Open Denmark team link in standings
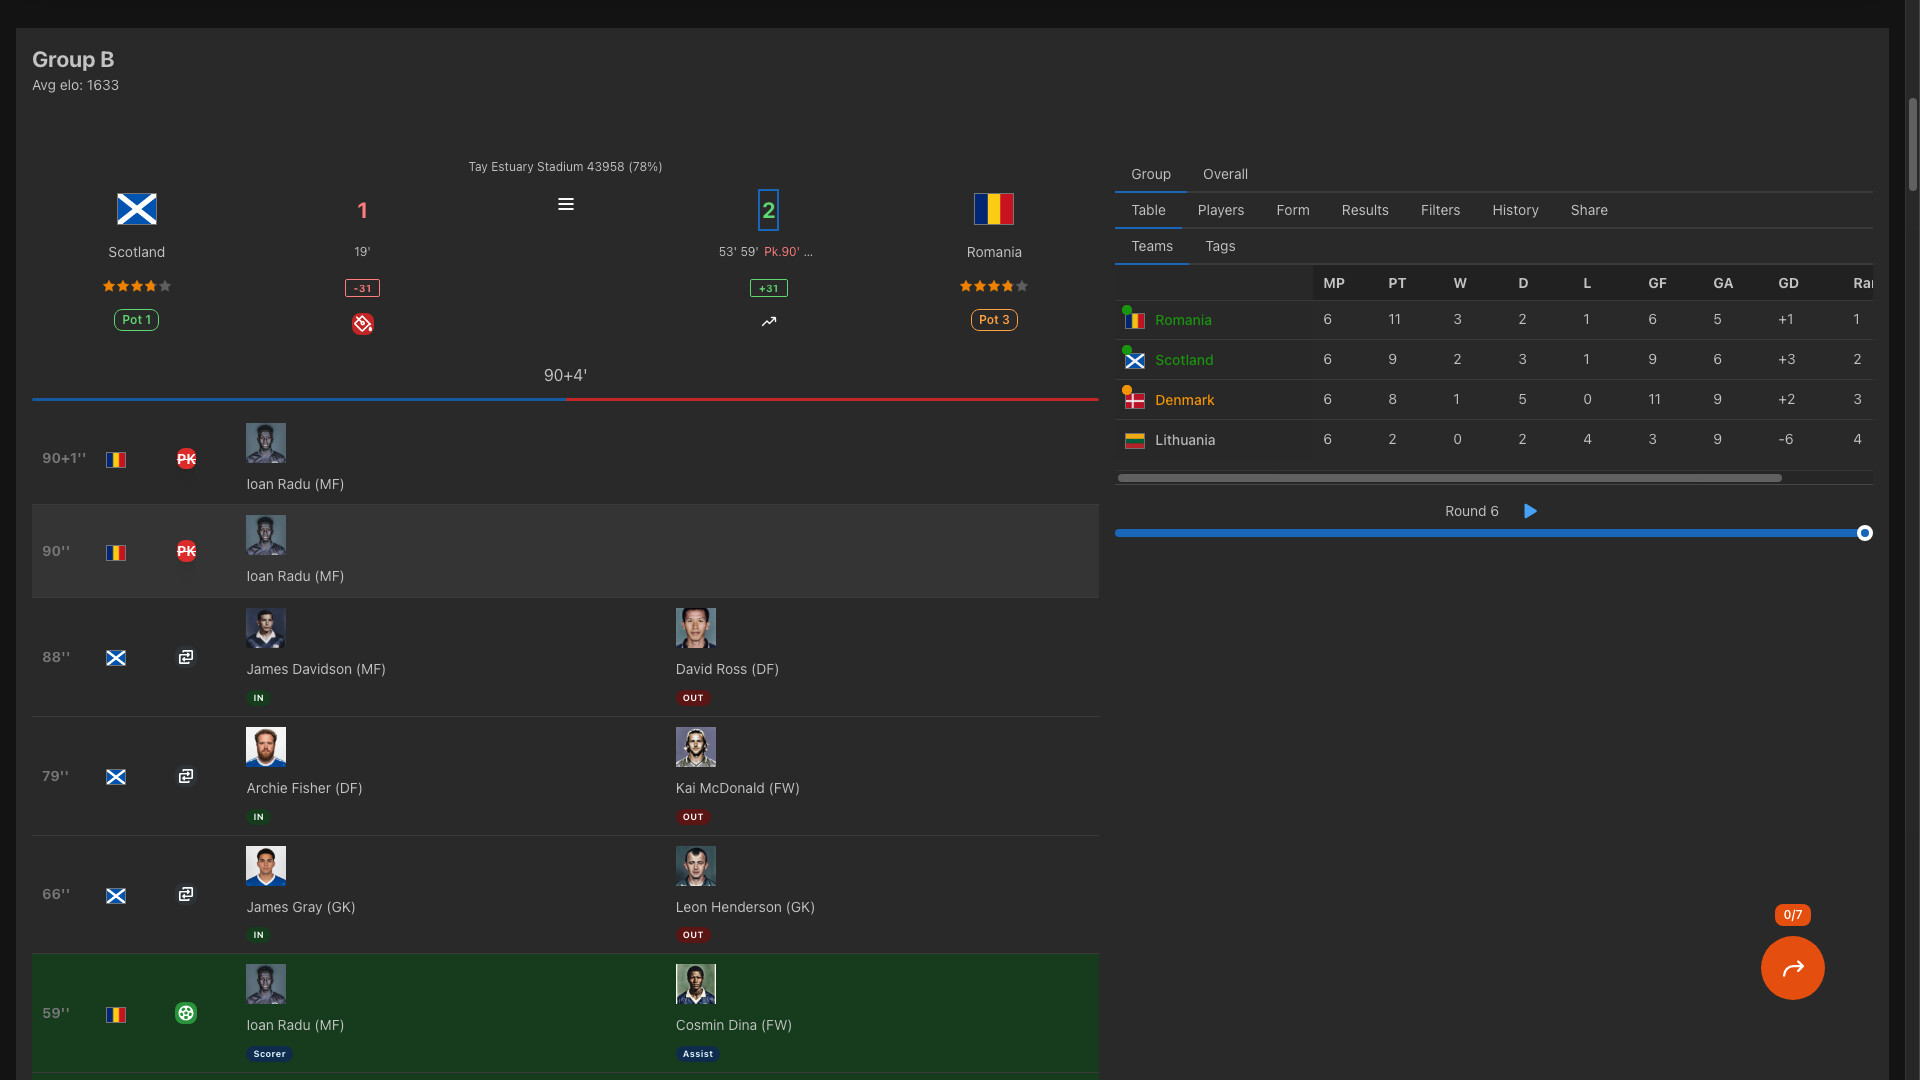 point(1184,400)
